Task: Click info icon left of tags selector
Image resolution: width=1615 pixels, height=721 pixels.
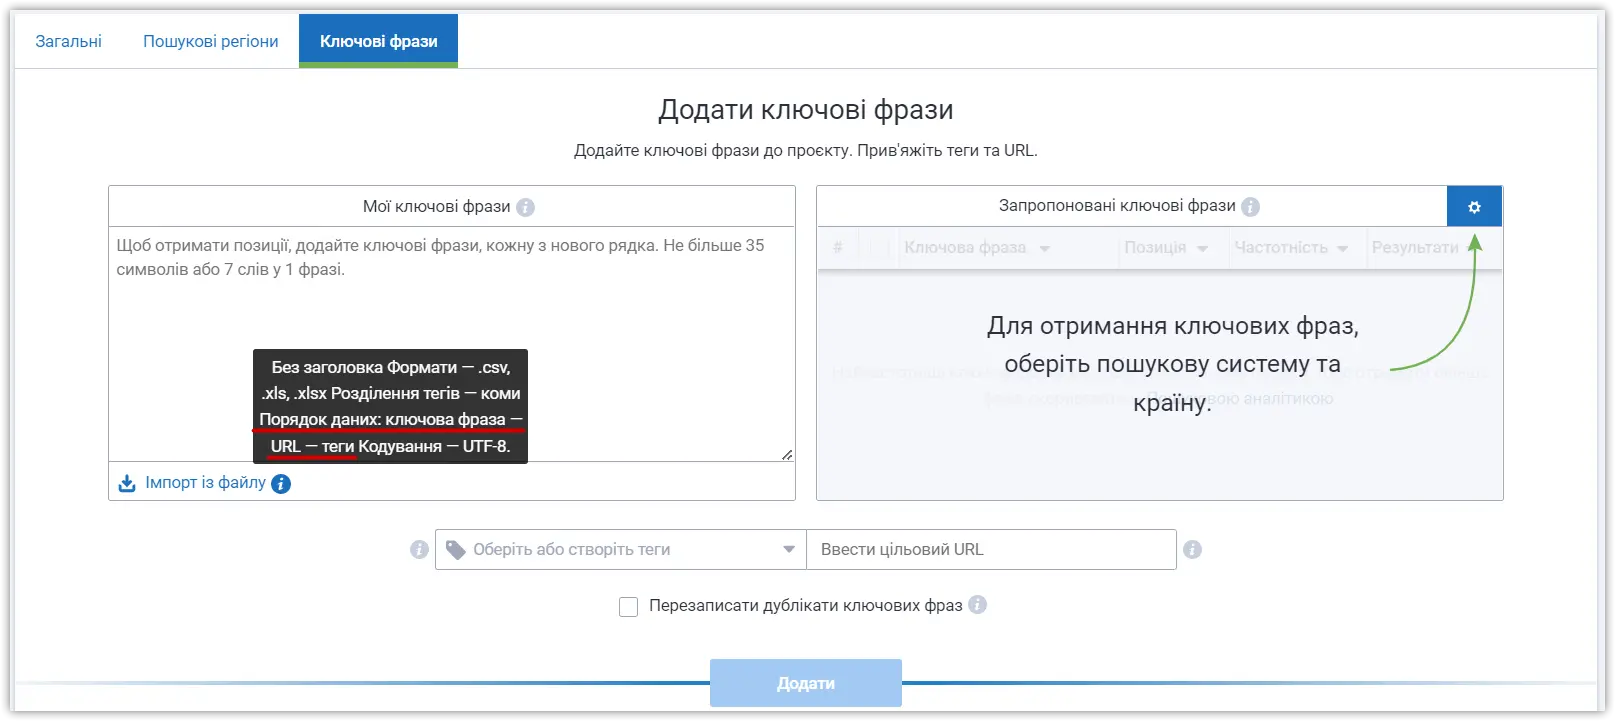Action: coord(419,549)
